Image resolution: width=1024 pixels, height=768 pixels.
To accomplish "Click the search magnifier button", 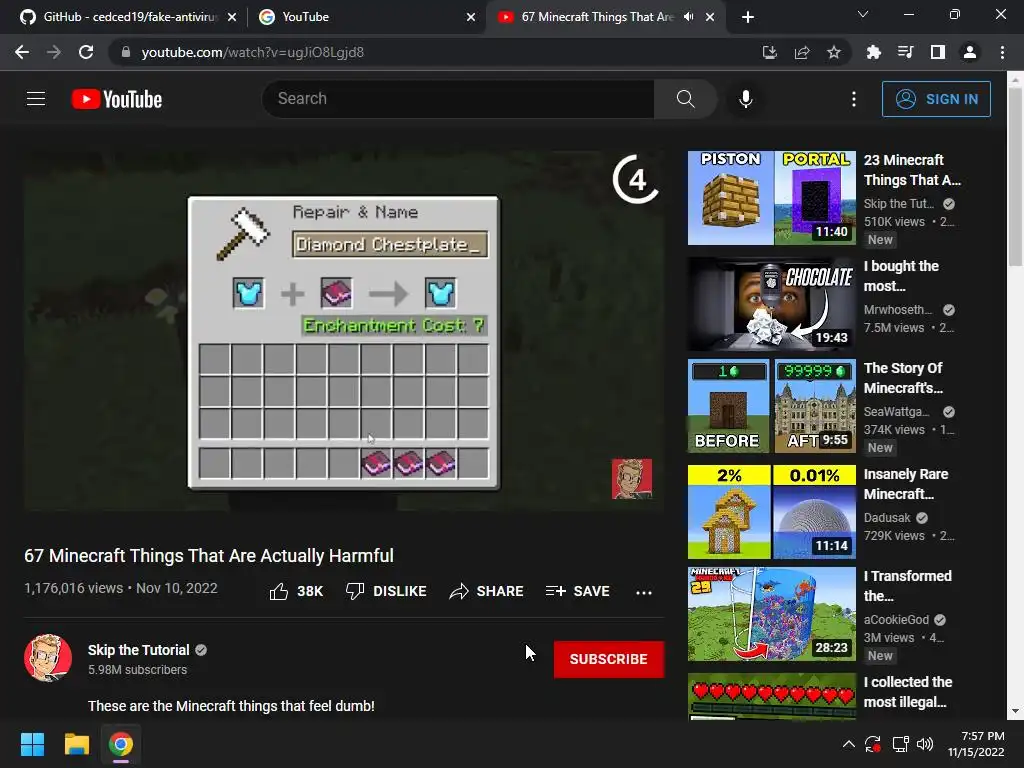I will pos(685,99).
